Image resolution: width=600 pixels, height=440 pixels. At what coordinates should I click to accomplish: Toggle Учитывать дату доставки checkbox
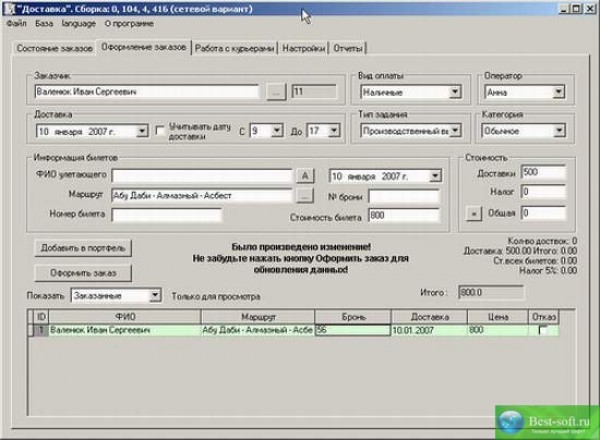coord(160,130)
